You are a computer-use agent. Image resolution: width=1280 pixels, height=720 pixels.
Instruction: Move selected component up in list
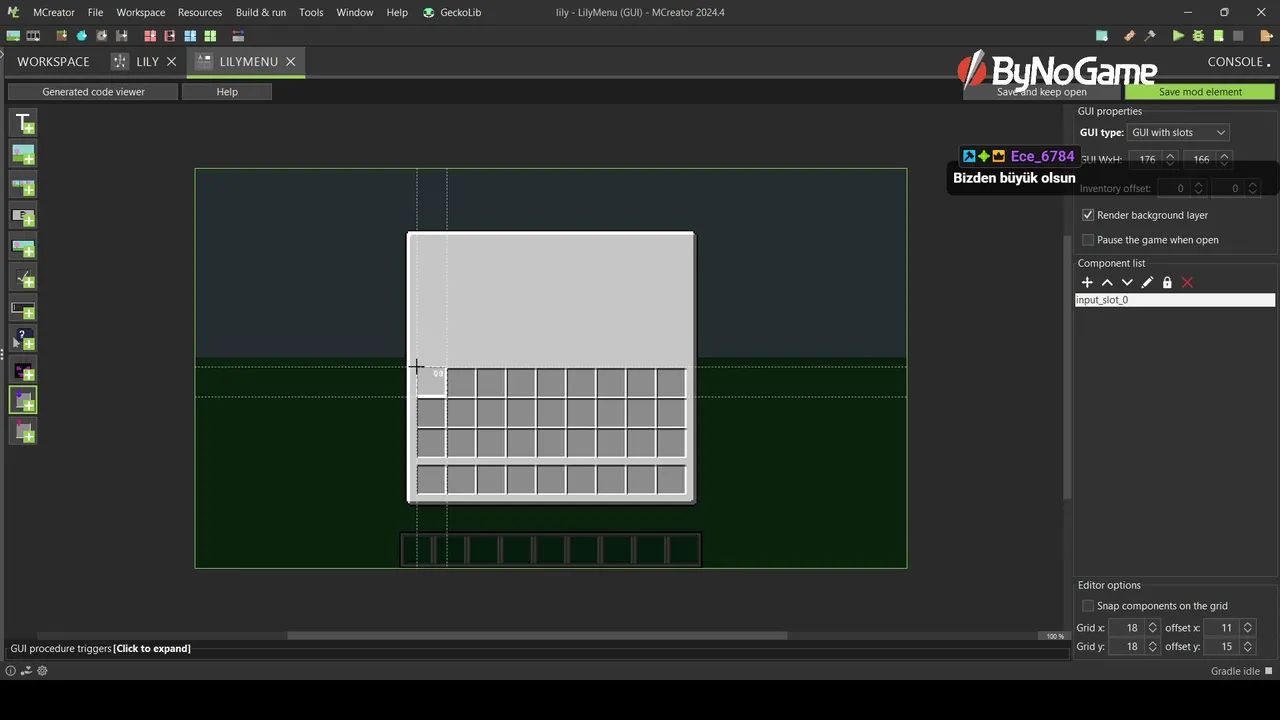click(x=1107, y=283)
